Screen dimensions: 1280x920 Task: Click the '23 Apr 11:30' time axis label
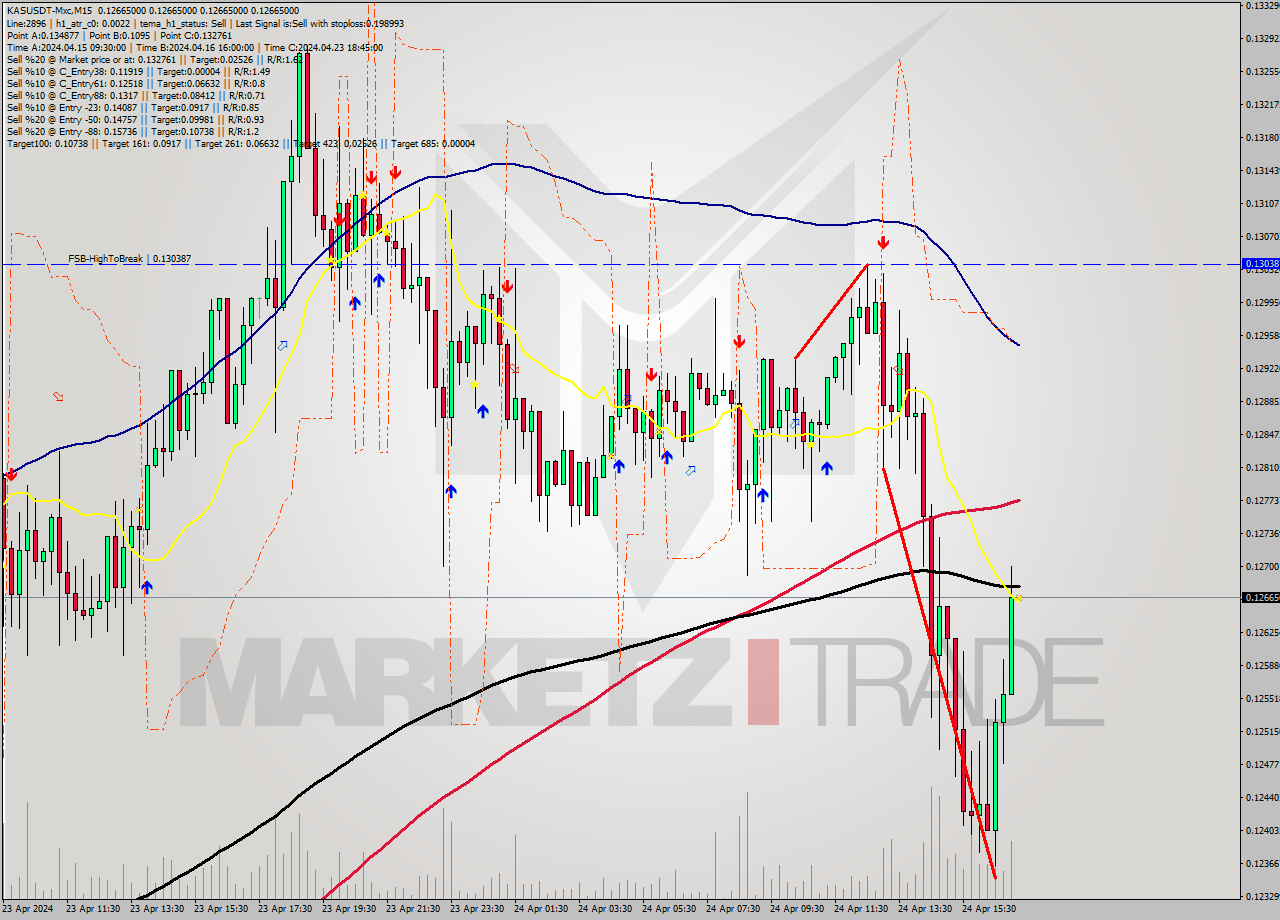pyautogui.click(x=93, y=909)
